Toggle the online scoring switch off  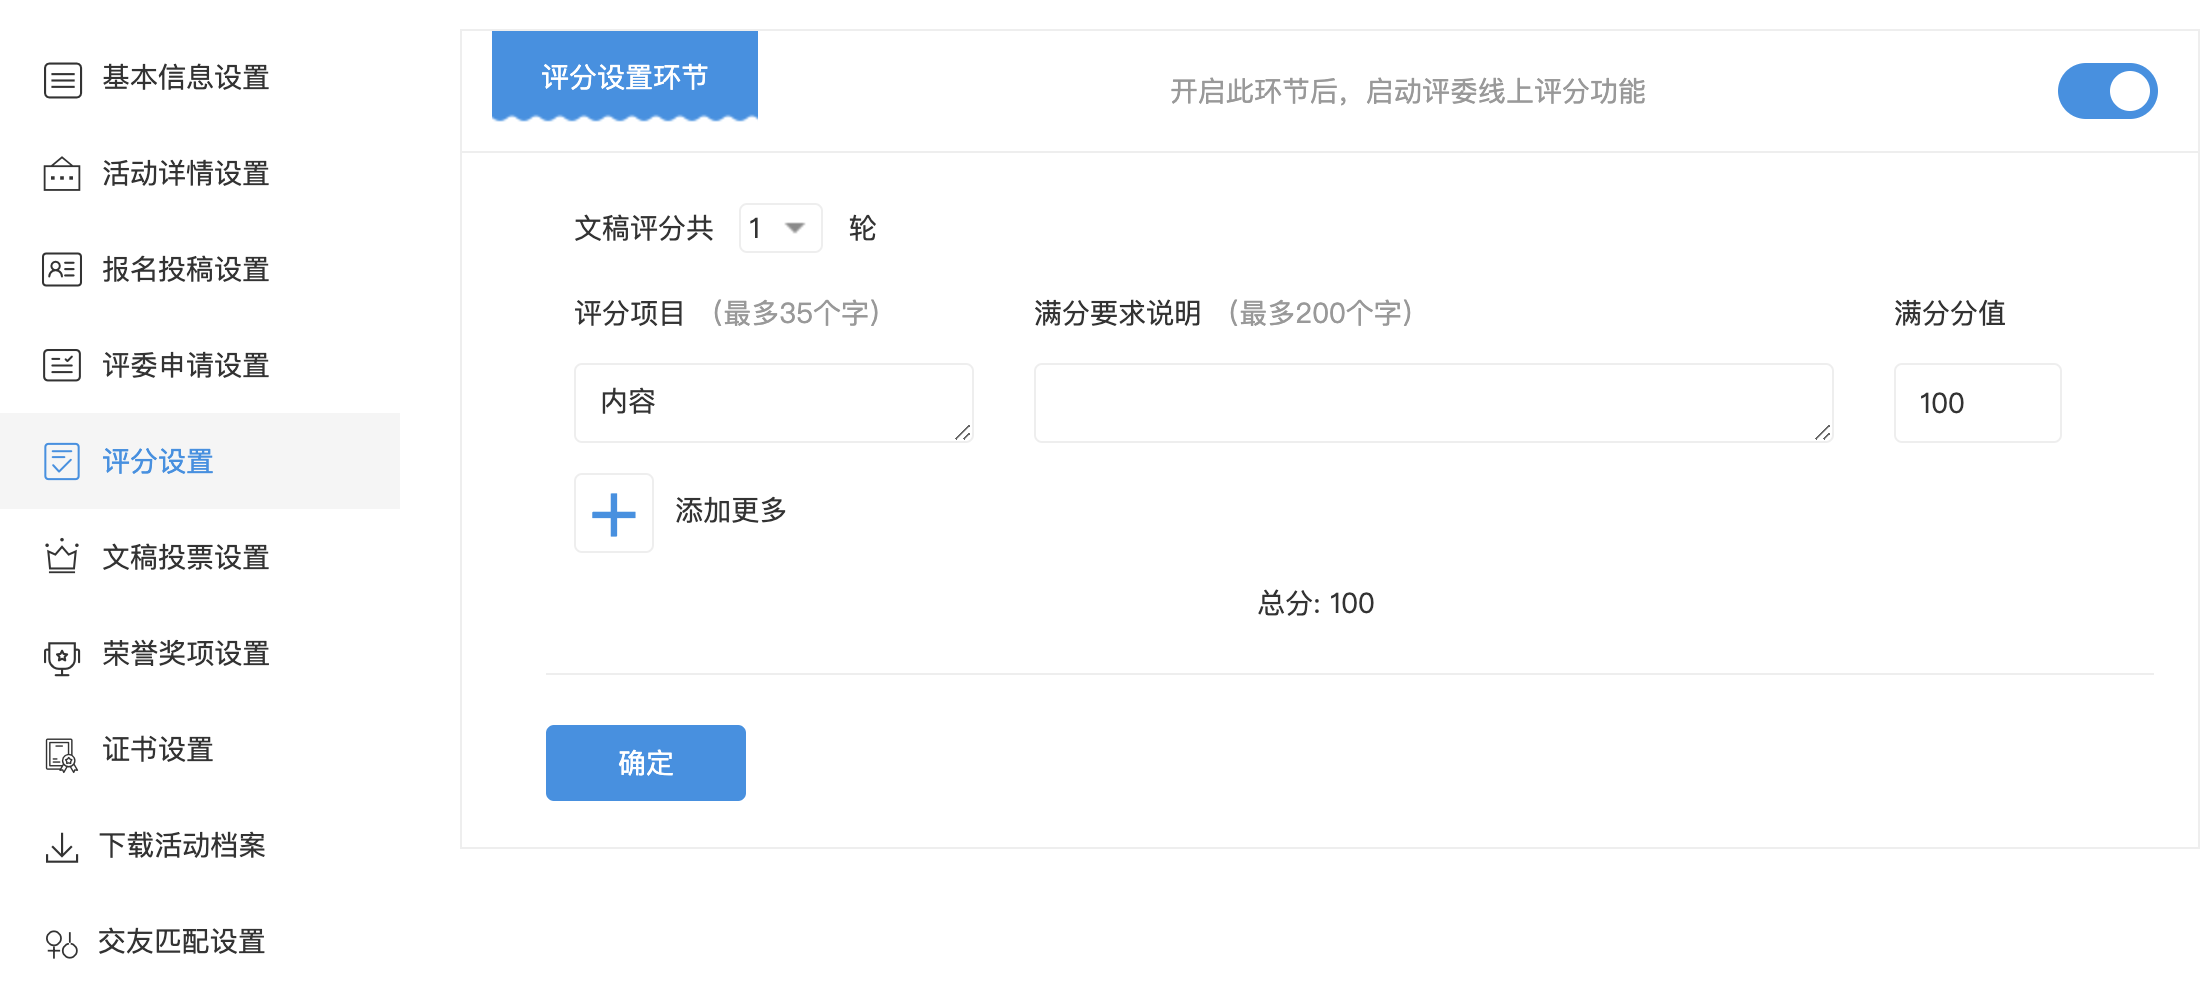click(x=2107, y=91)
